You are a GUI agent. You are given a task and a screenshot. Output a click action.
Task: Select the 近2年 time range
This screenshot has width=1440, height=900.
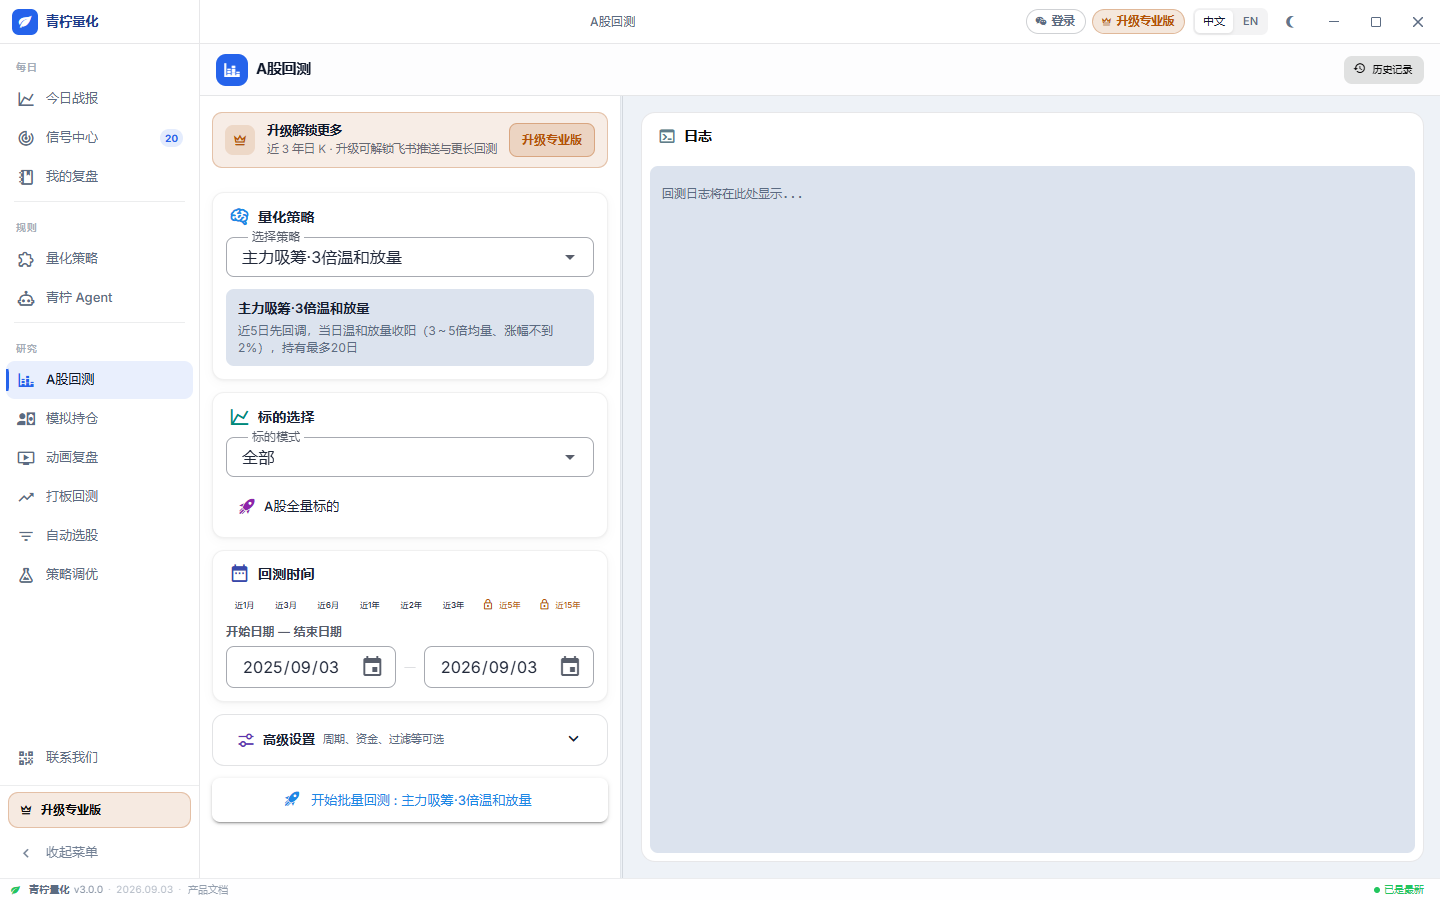click(x=411, y=605)
